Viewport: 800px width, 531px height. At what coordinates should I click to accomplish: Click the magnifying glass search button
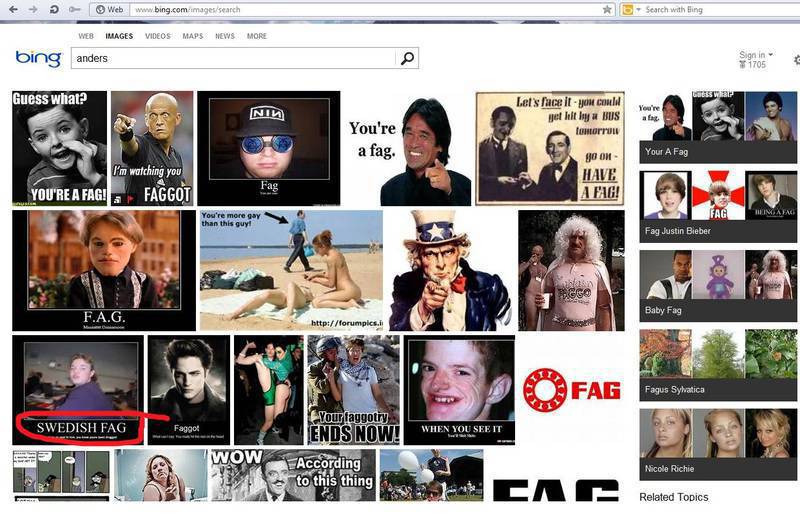click(x=407, y=58)
